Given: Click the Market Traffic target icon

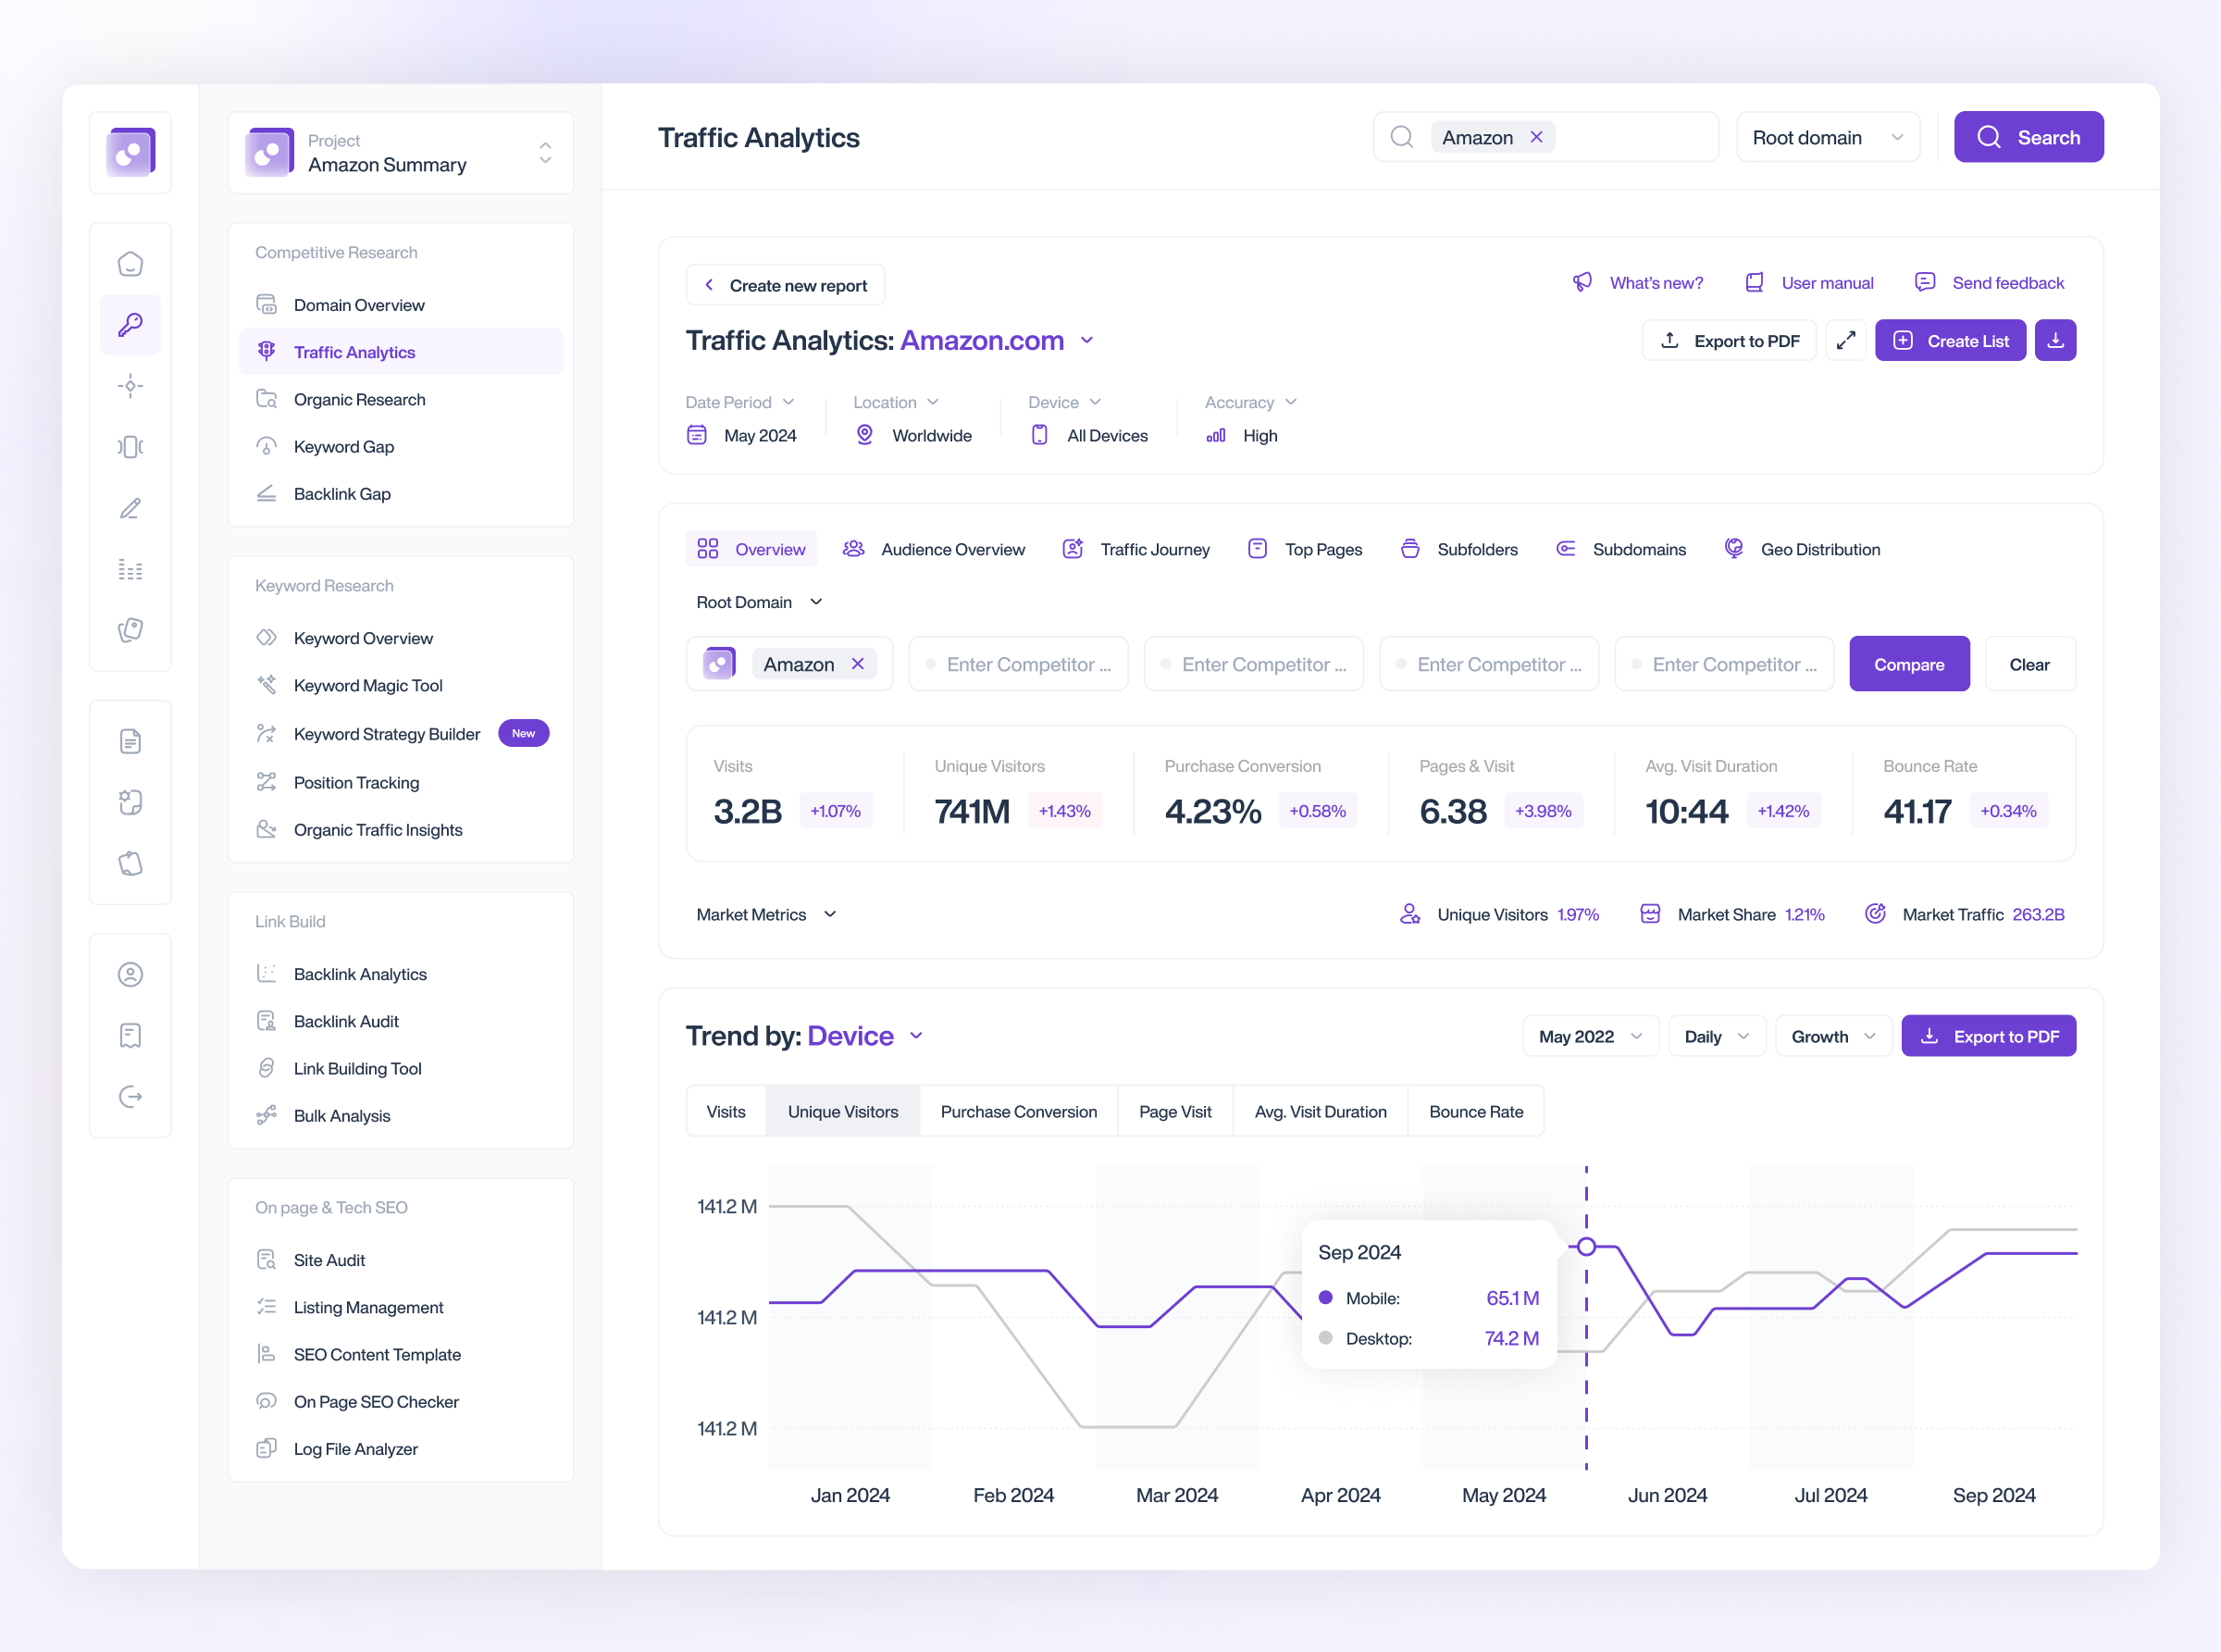Looking at the screenshot, I should pyautogui.click(x=1876, y=914).
